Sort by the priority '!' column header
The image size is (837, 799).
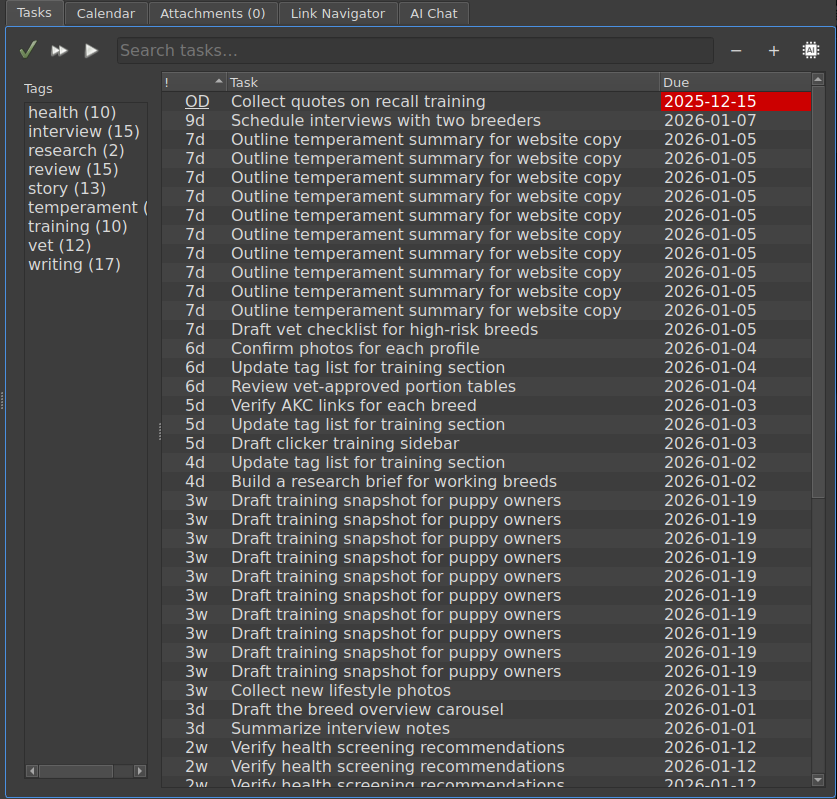click(193, 82)
